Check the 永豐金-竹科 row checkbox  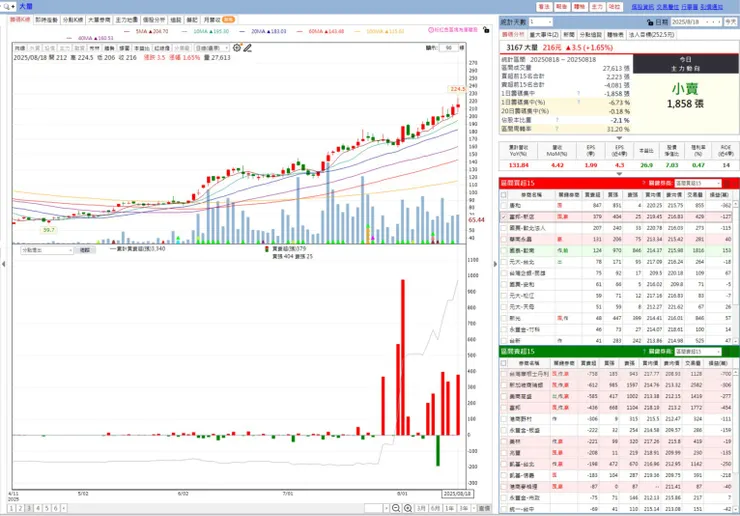click(x=504, y=330)
